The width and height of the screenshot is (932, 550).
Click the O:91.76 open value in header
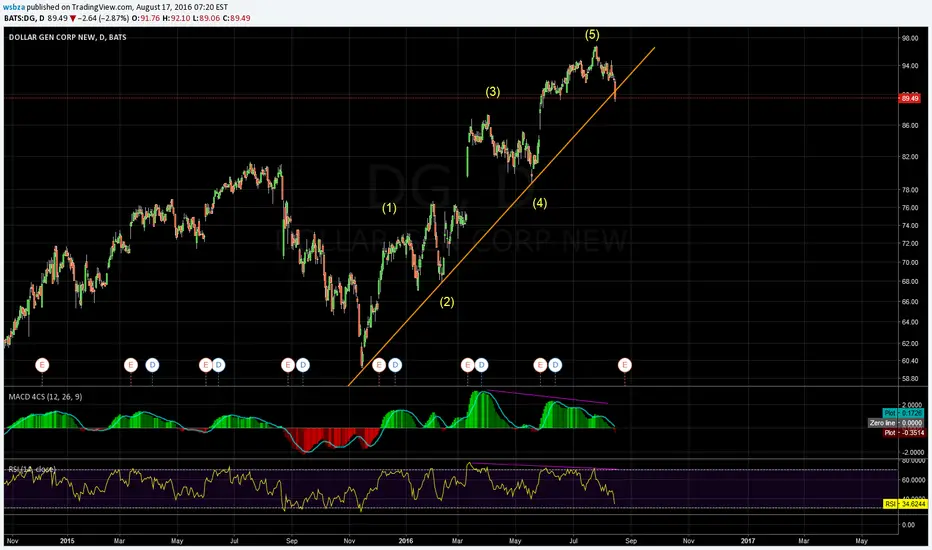(x=146, y=18)
